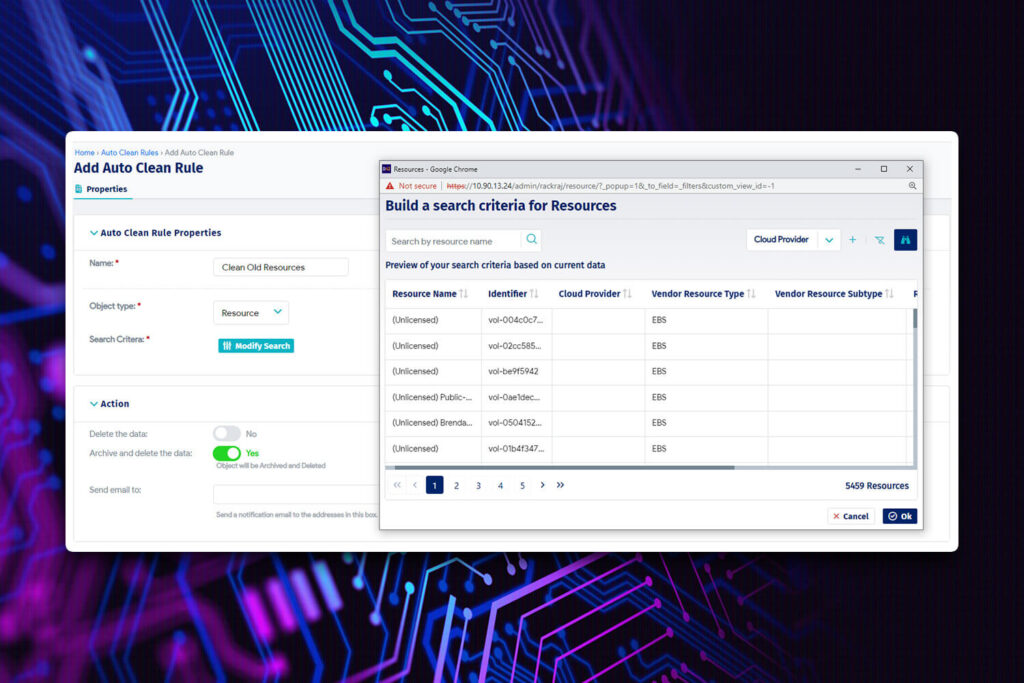Click the magnifier icon at the address bar's right
Viewport: 1024px width, 683px height.
pyautogui.click(x=911, y=185)
